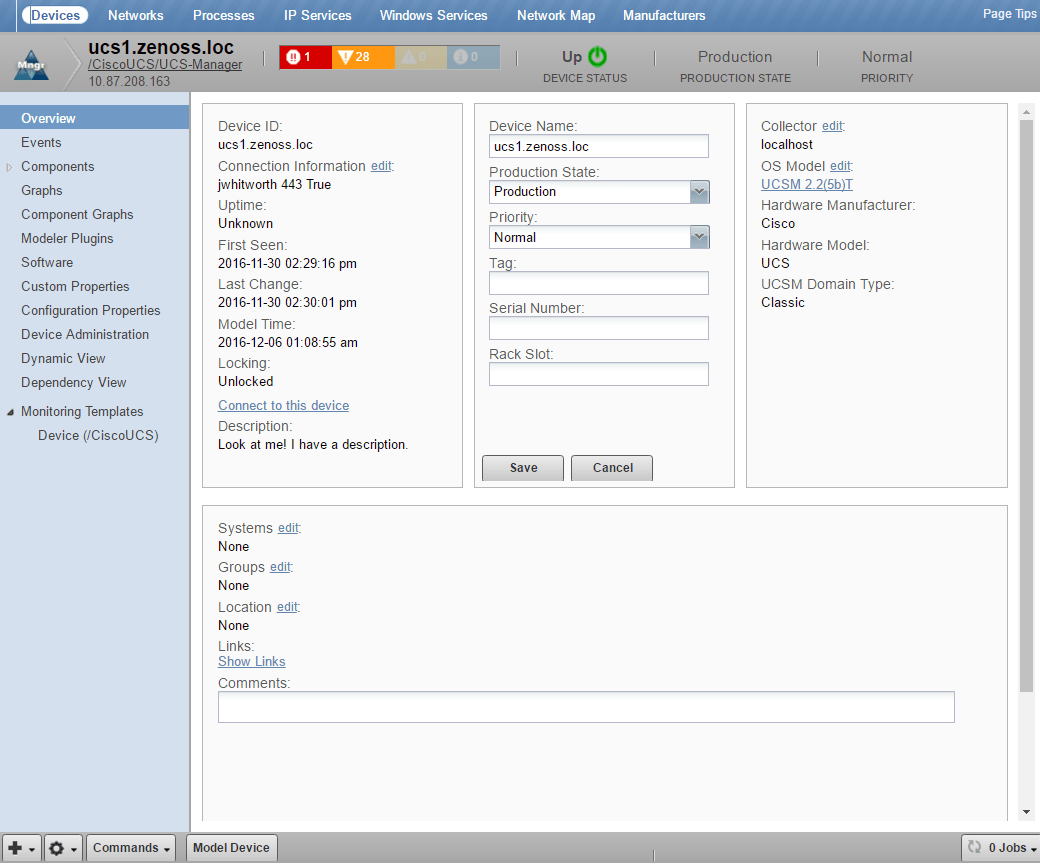Open the critical events counter showing 1

point(305,57)
